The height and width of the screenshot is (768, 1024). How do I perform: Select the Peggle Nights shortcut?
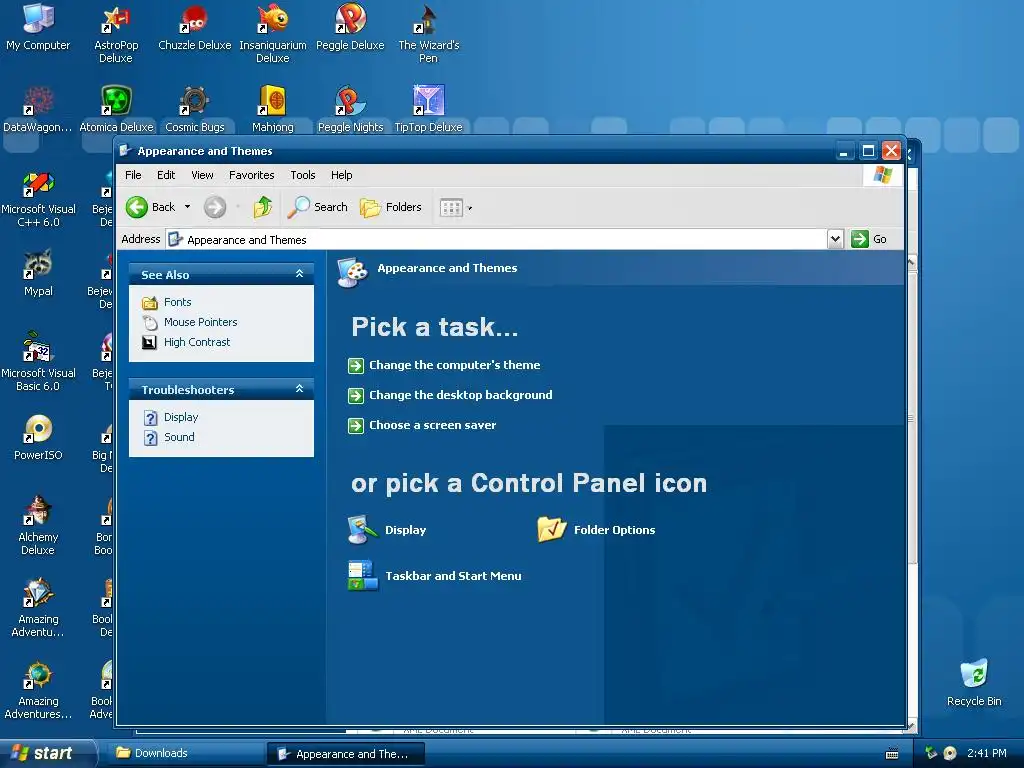(x=350, y=109)
